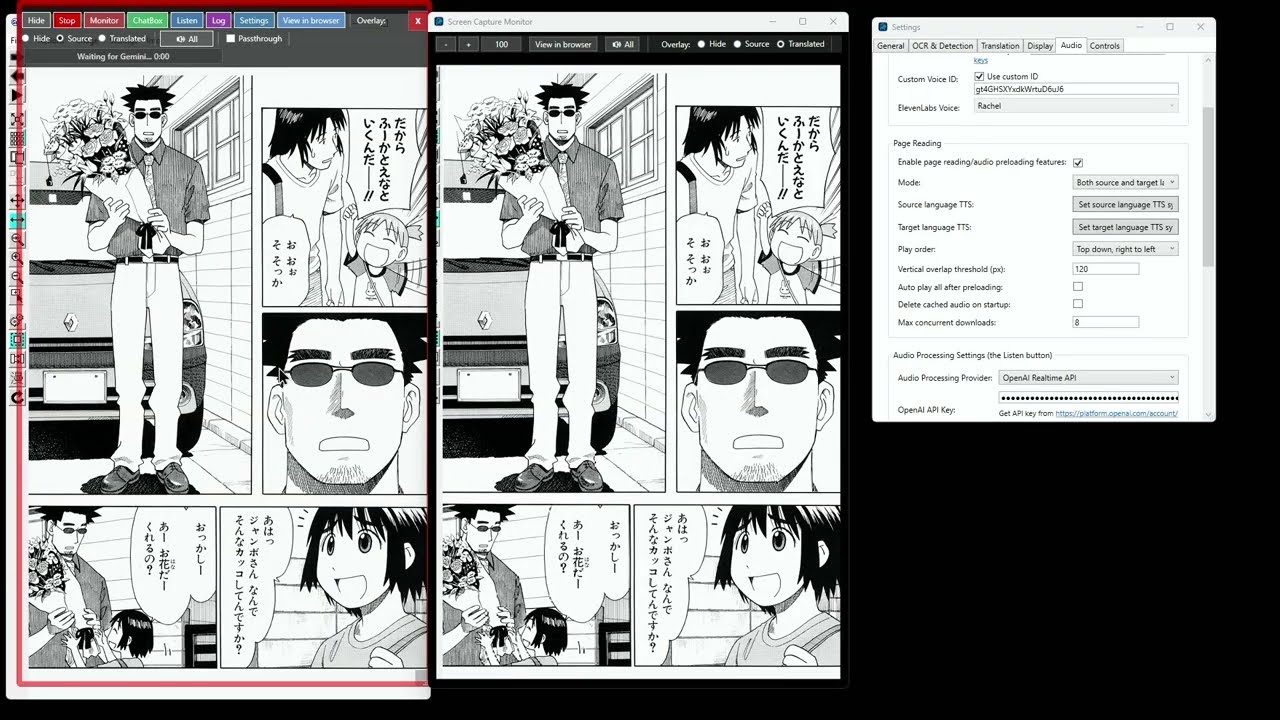Close the overlay toolbar with red X
The width and height of the screenshot is (1280, 720).
pyautogui.click(x=418, y=20)
